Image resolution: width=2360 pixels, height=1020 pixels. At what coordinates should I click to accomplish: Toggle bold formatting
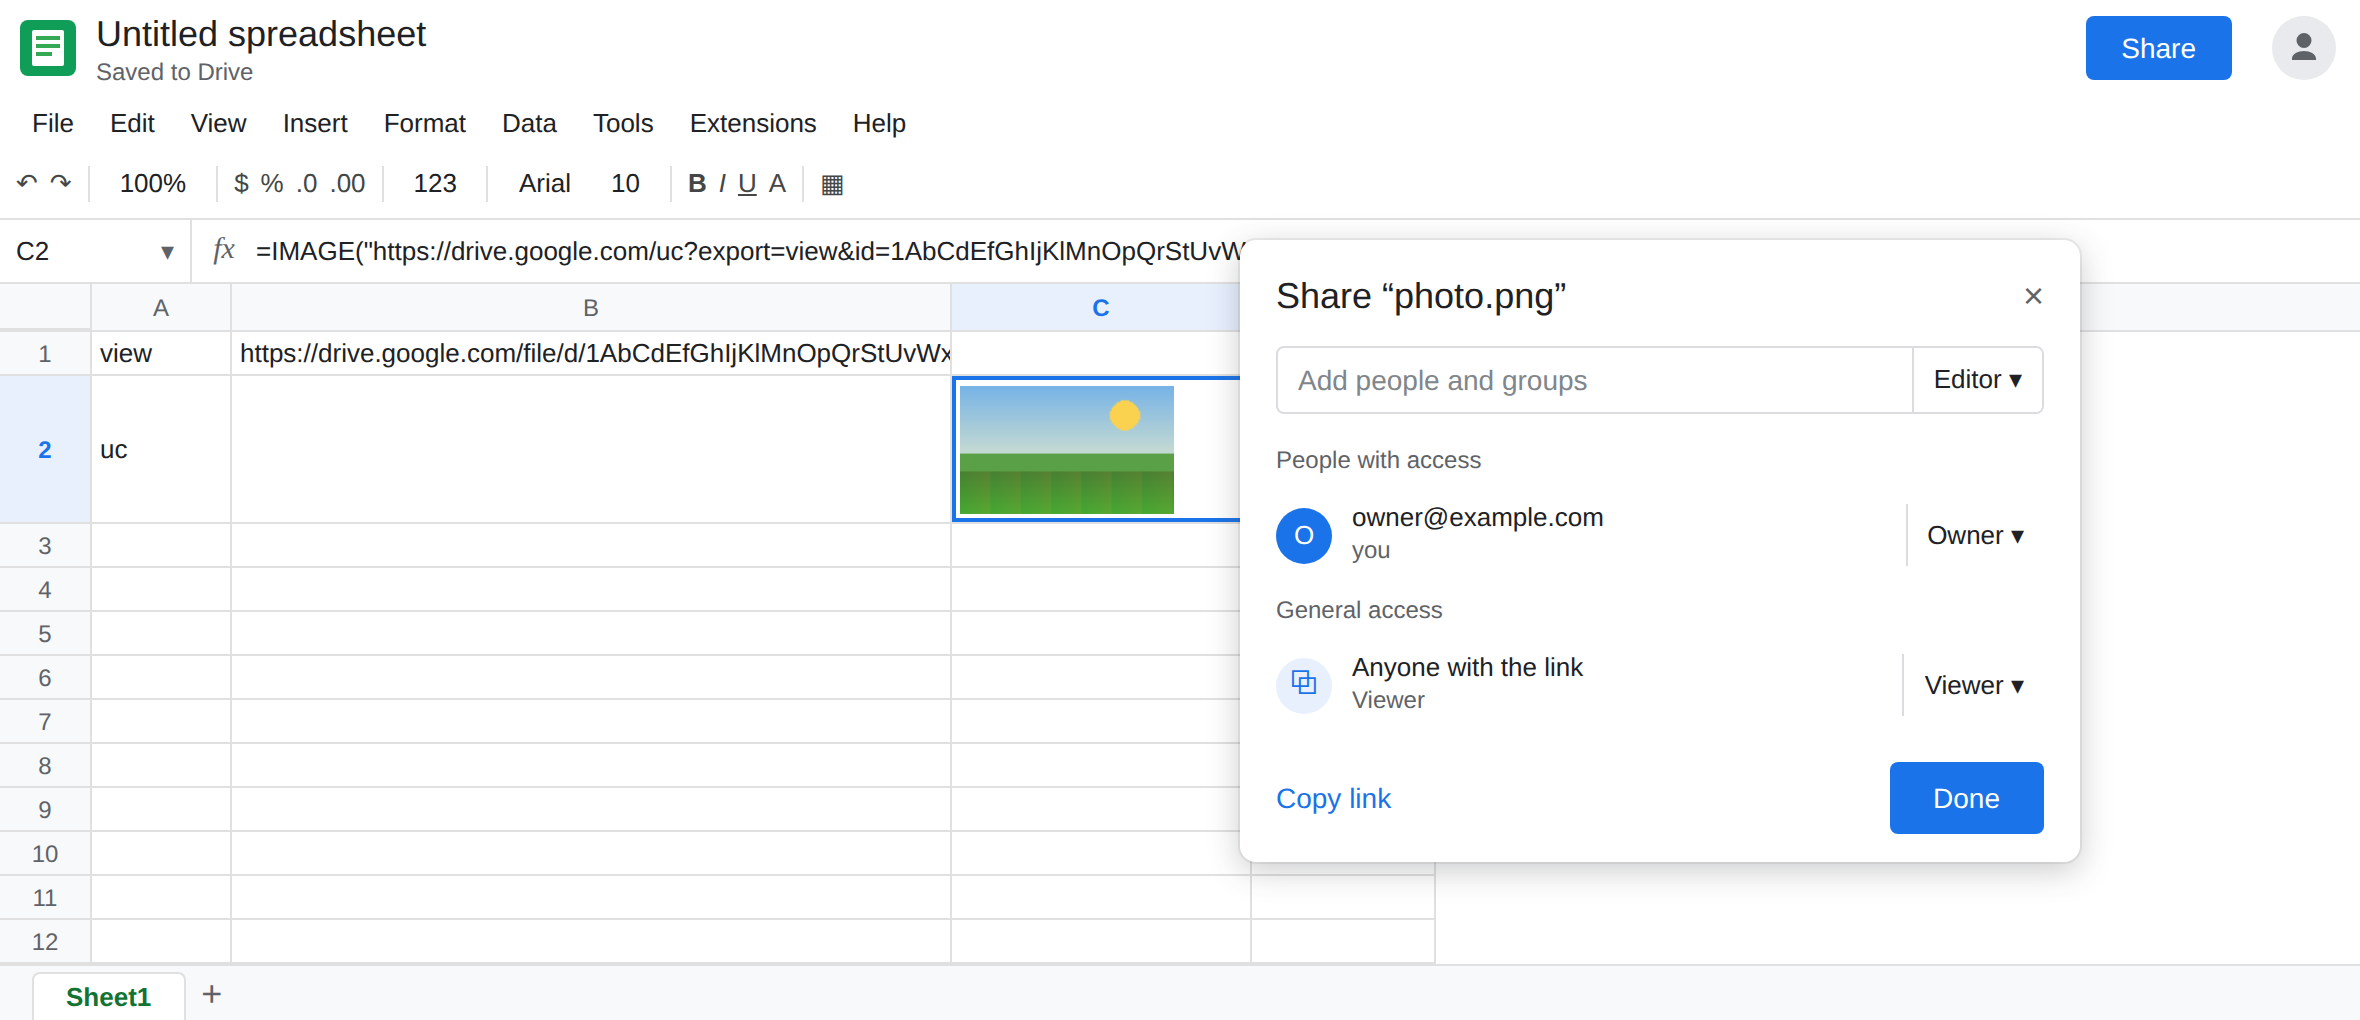[697, 183]
